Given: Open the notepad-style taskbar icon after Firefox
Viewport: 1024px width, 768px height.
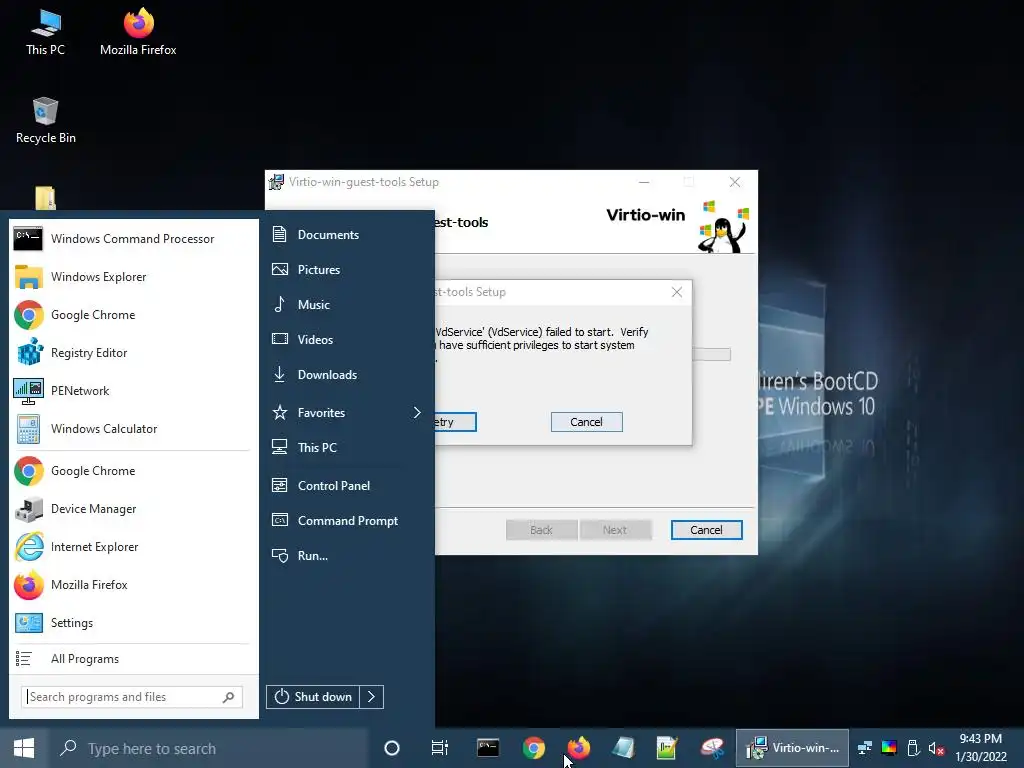Looking at the screenshot, I should tap(624, 748).
